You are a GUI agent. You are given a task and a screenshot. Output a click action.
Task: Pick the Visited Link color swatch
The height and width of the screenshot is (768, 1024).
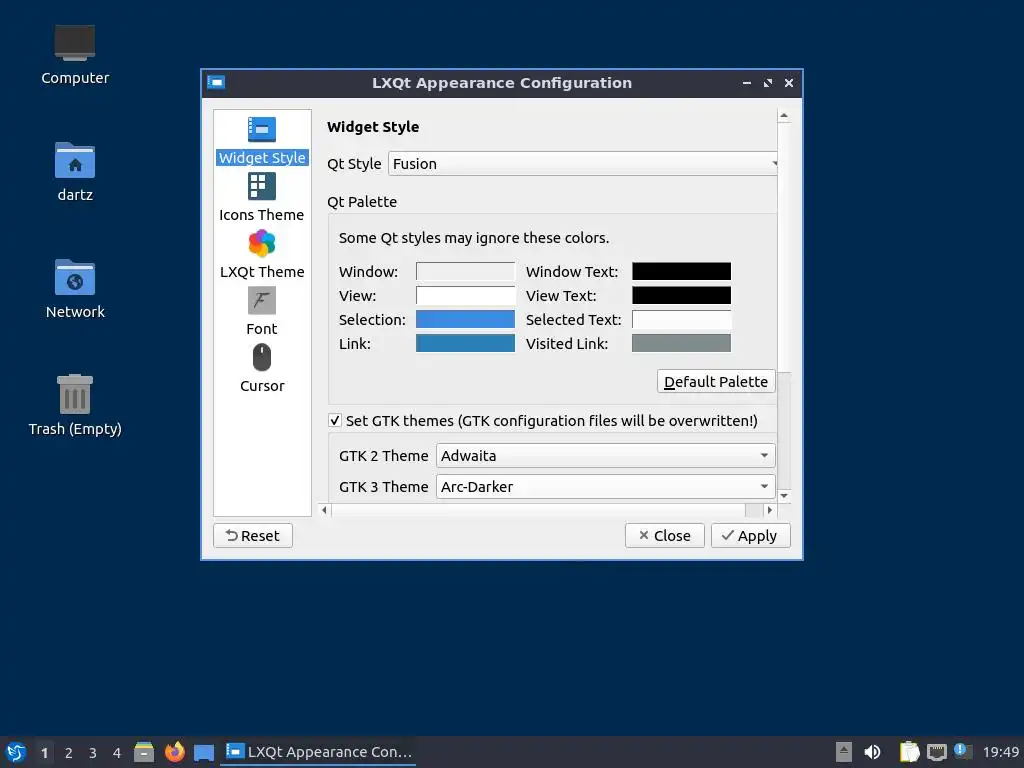pyautogui.click(x=681, y=344)
